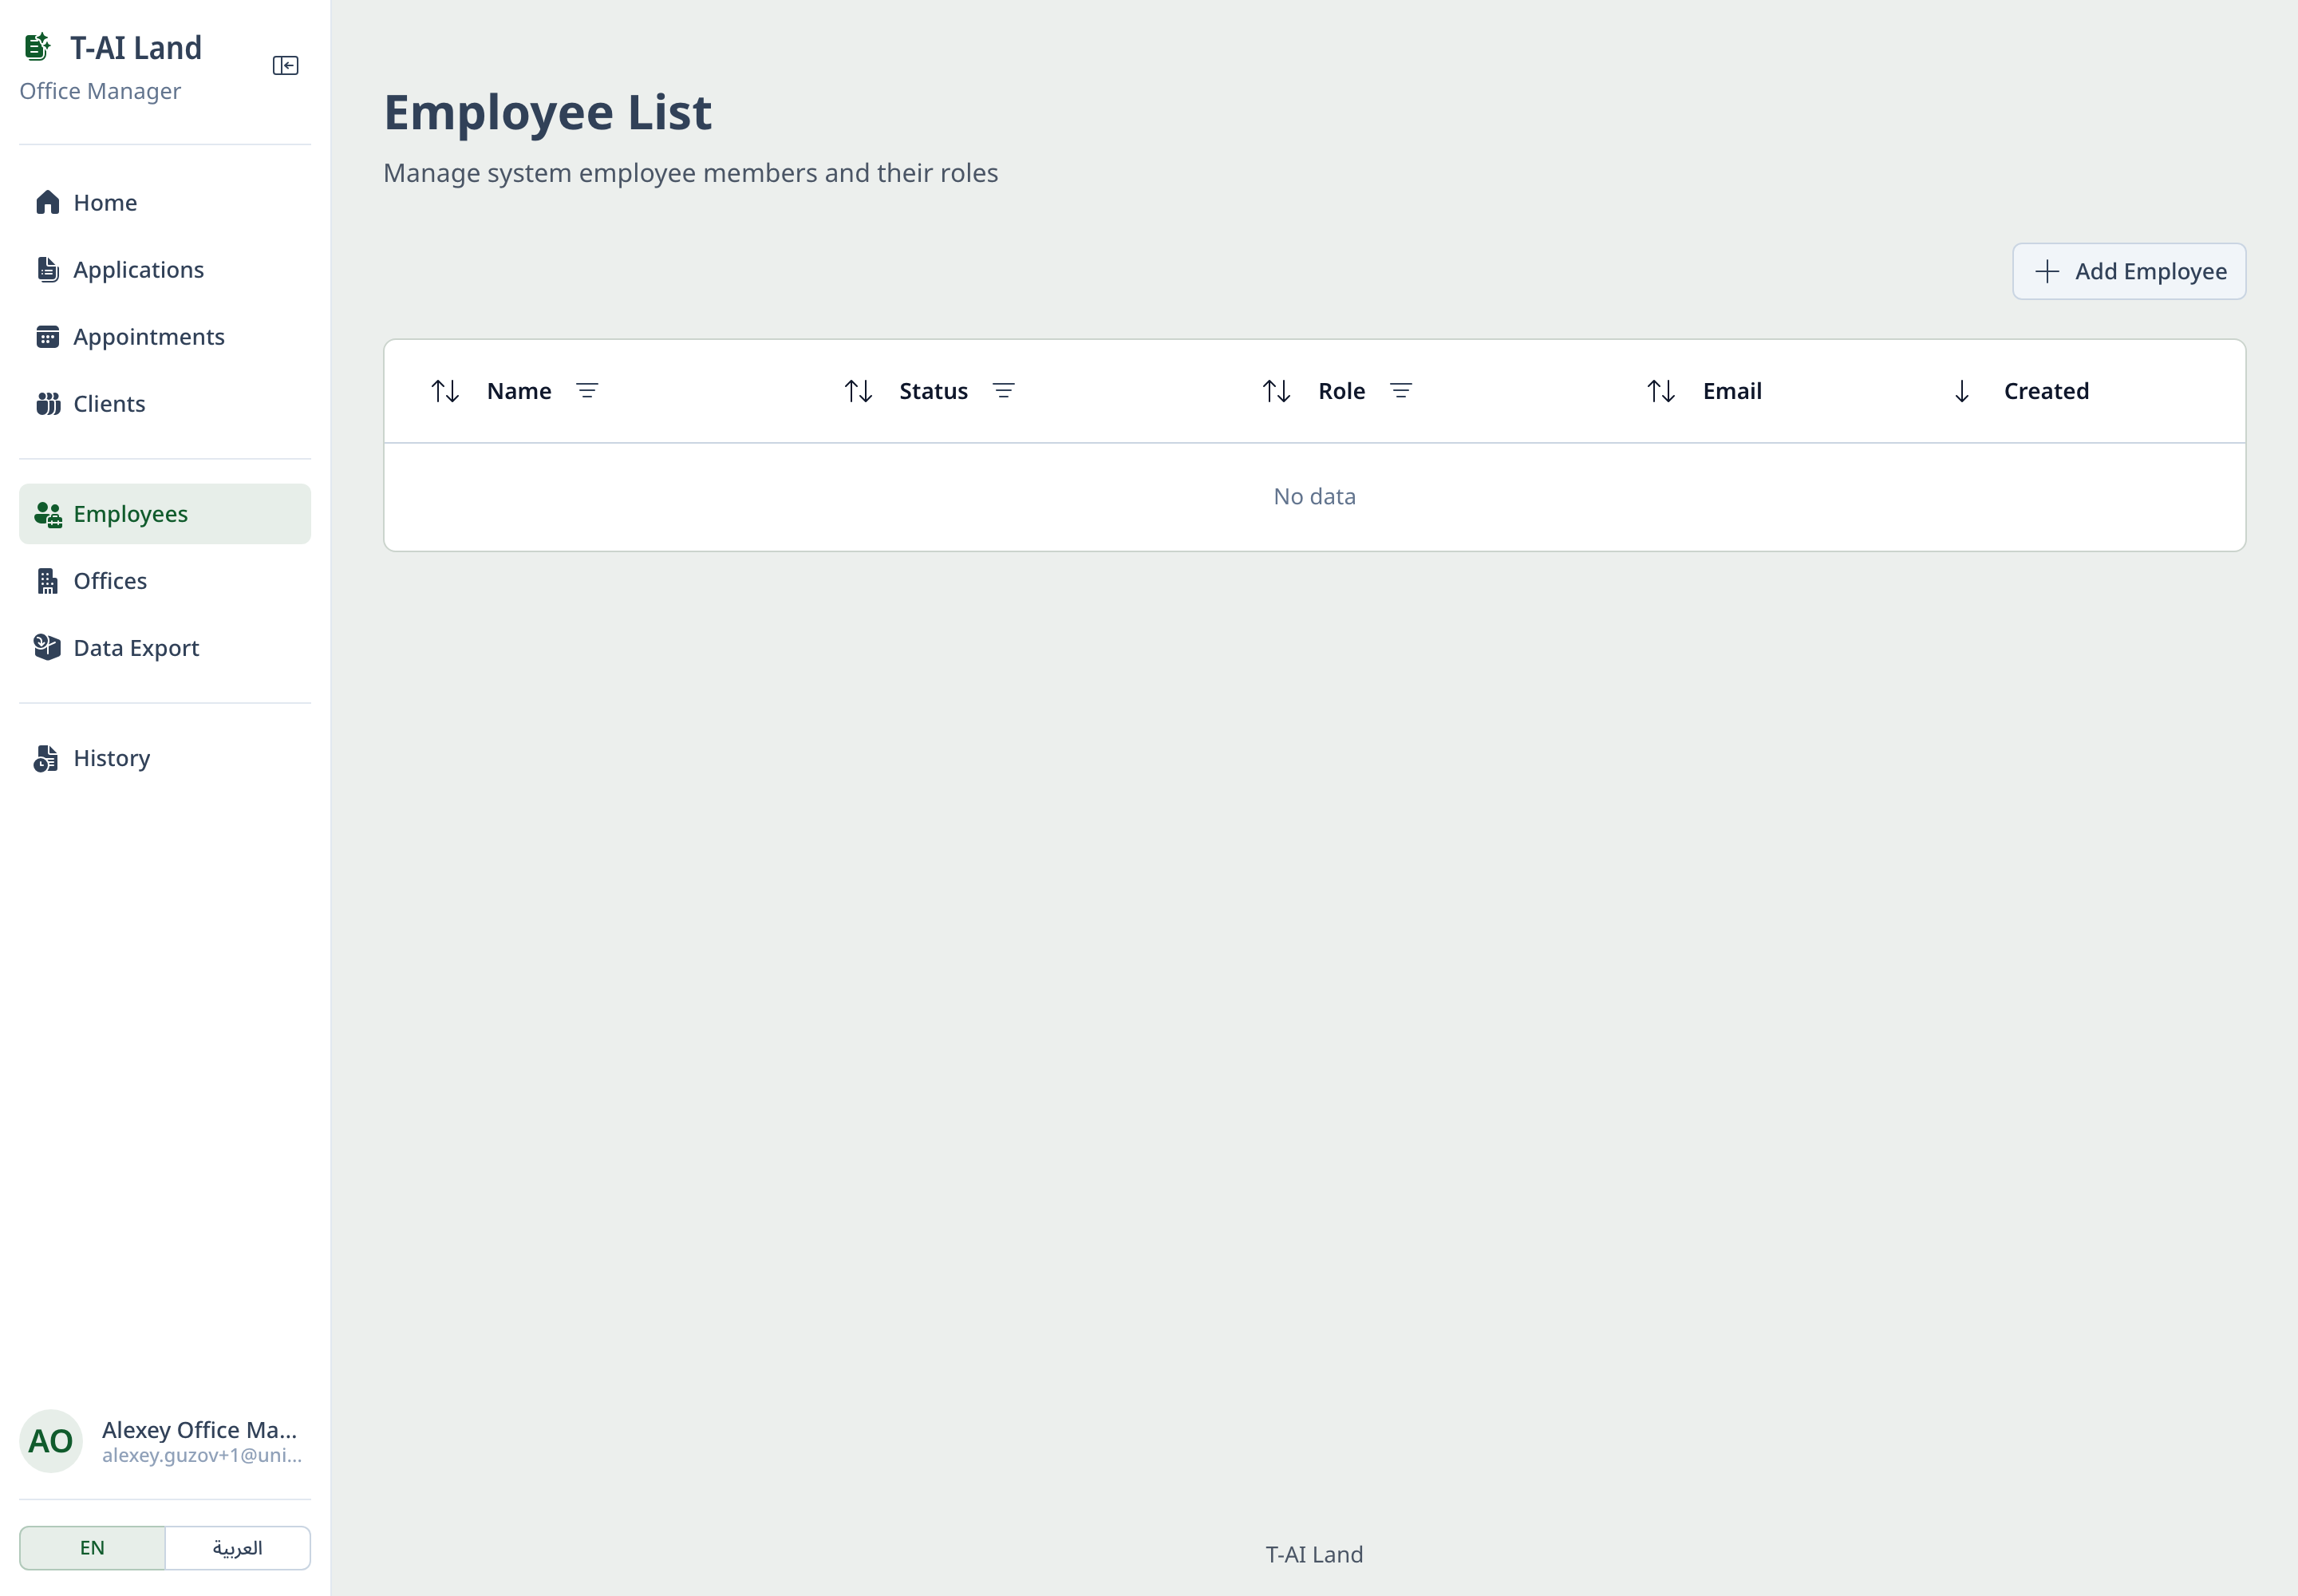Open History section
Image resolution: width=2298 pixels, height=1596 pixels.
point(165,759)
